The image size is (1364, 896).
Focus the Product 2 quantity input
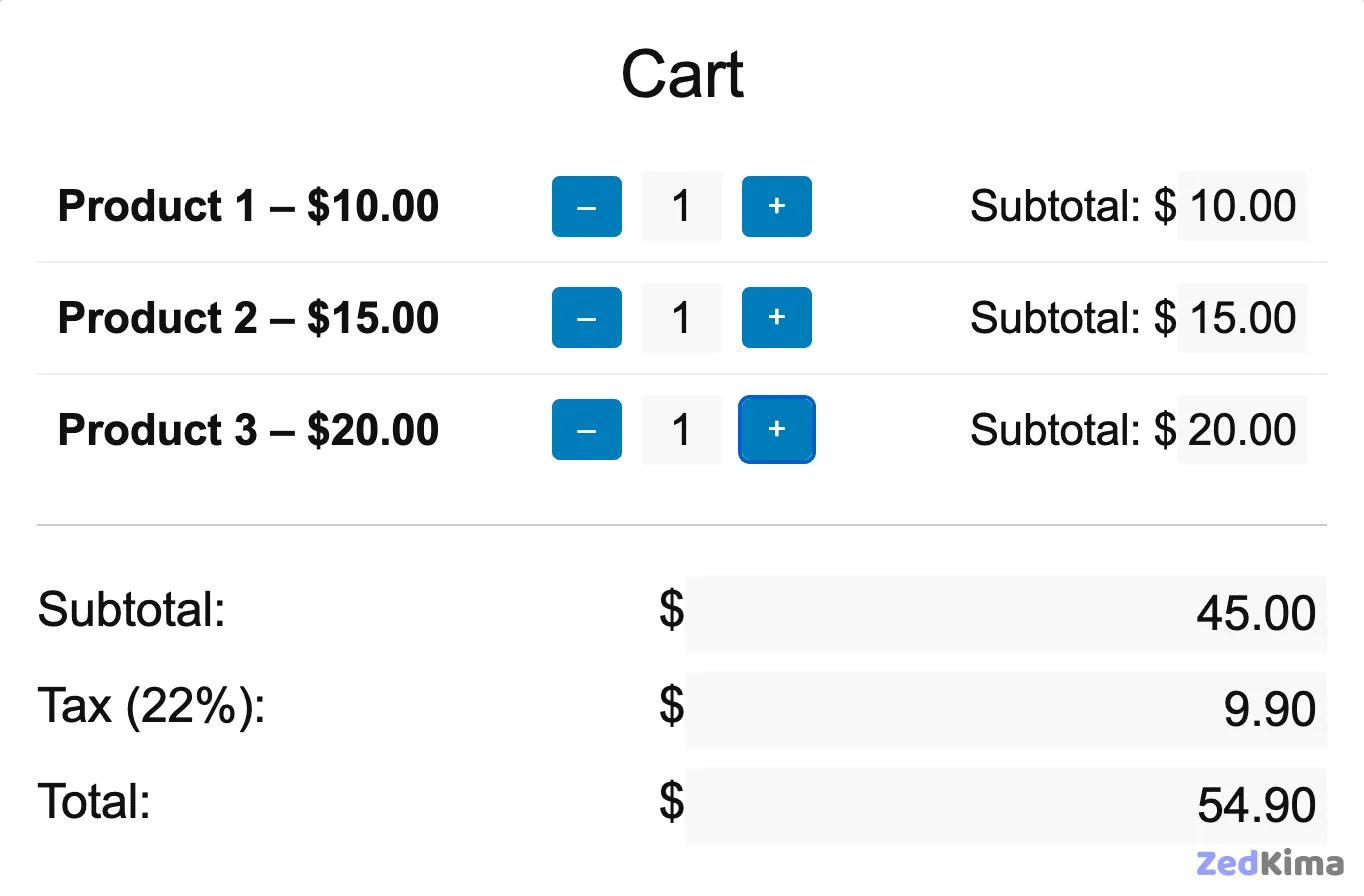[x=682, y=318]
